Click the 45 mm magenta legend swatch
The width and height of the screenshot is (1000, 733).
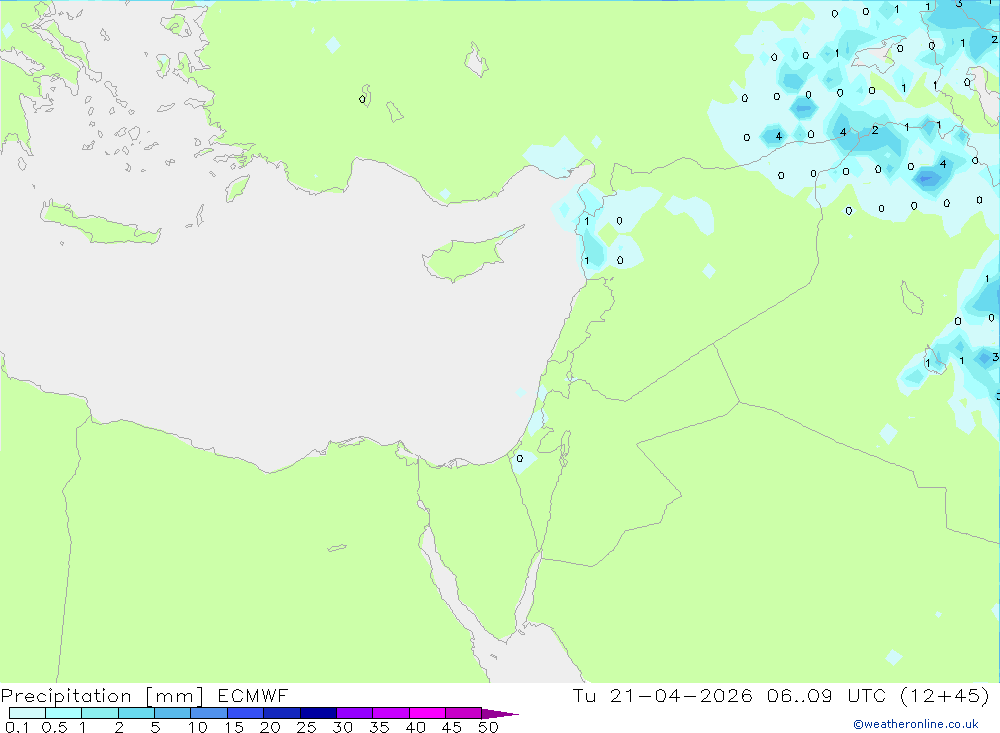(463, 713)
